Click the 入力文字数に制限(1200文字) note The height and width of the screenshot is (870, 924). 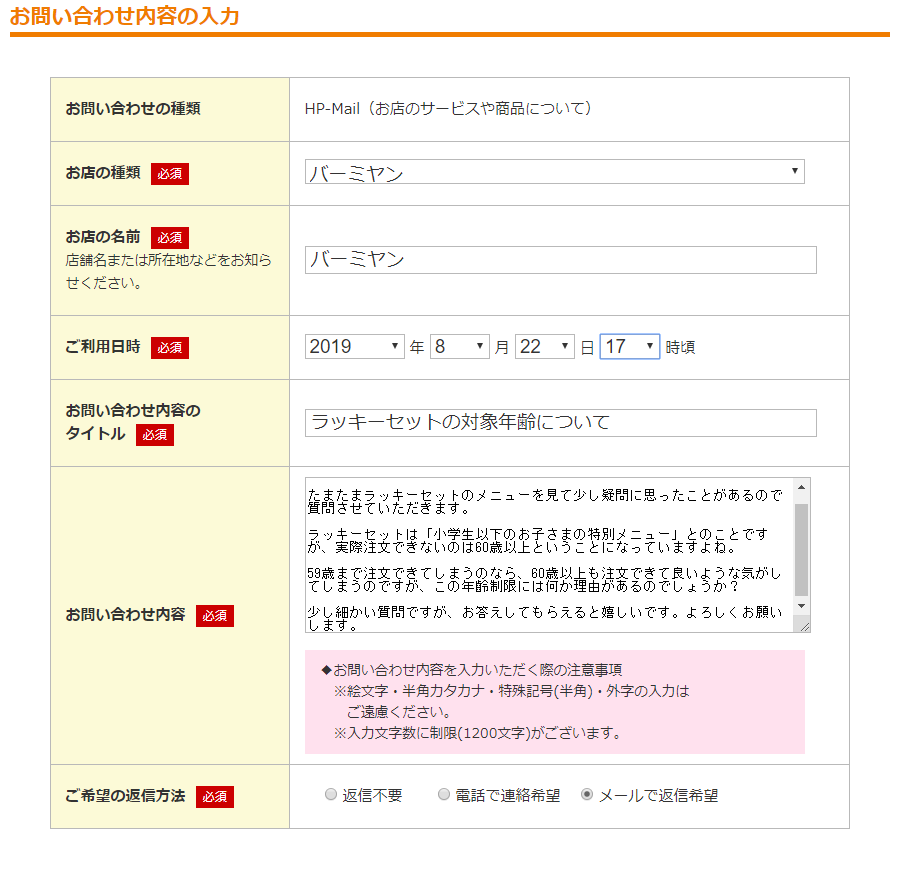tap(478, 733)
